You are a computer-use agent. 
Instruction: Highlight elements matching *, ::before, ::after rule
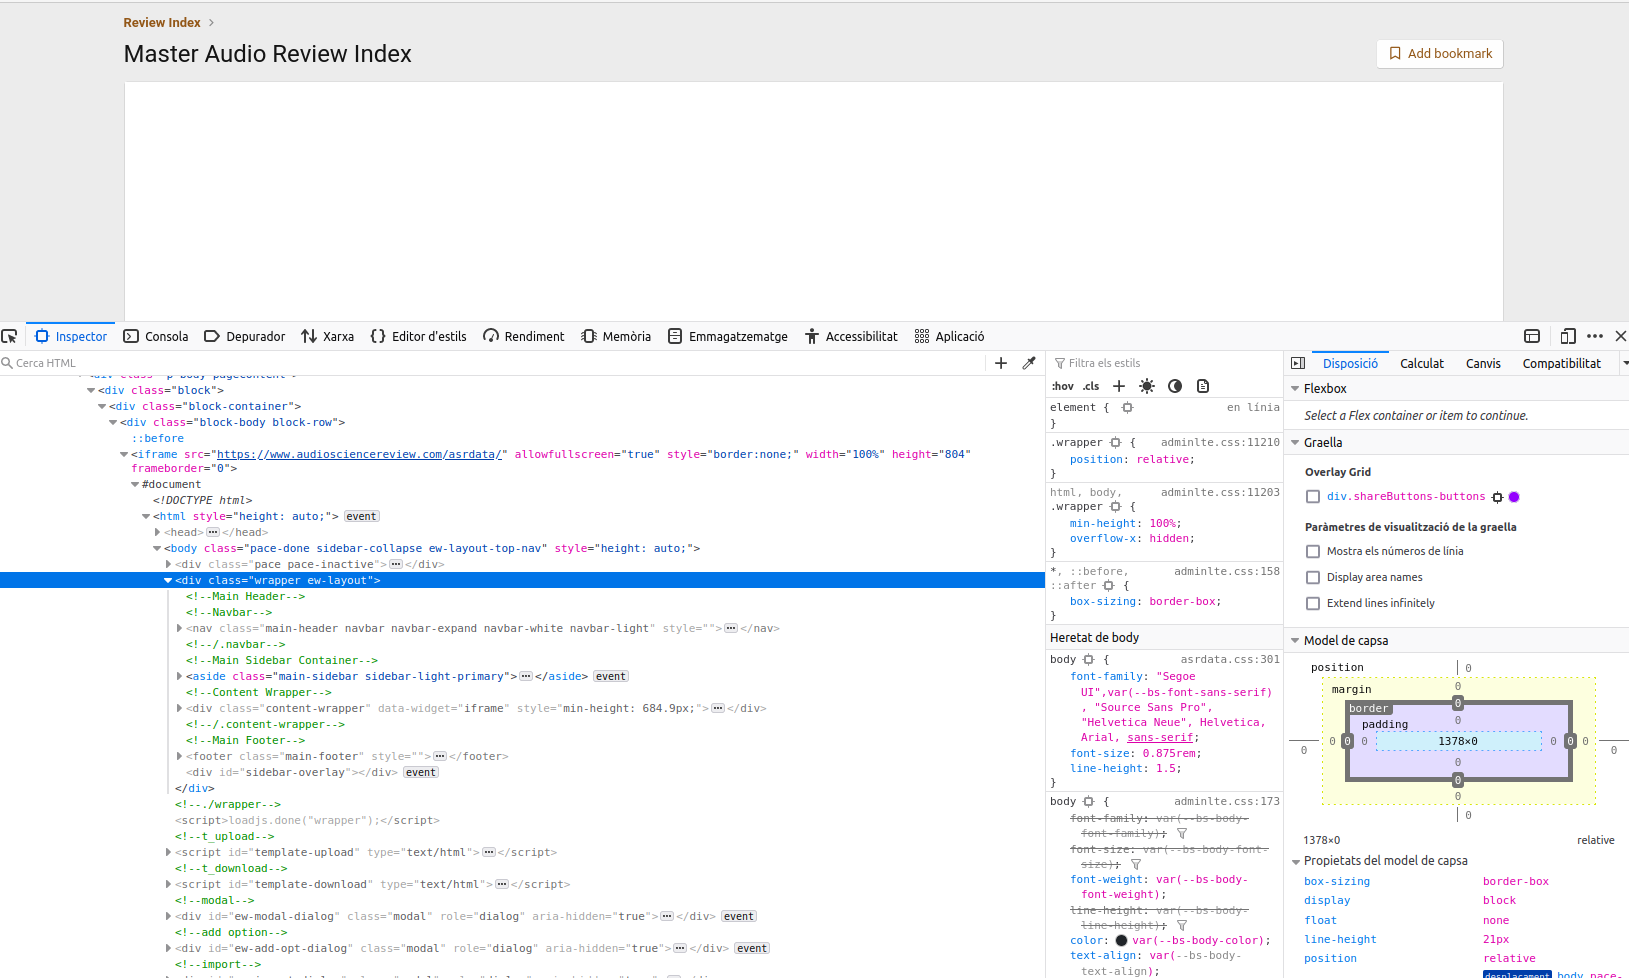pos(1109,586)
